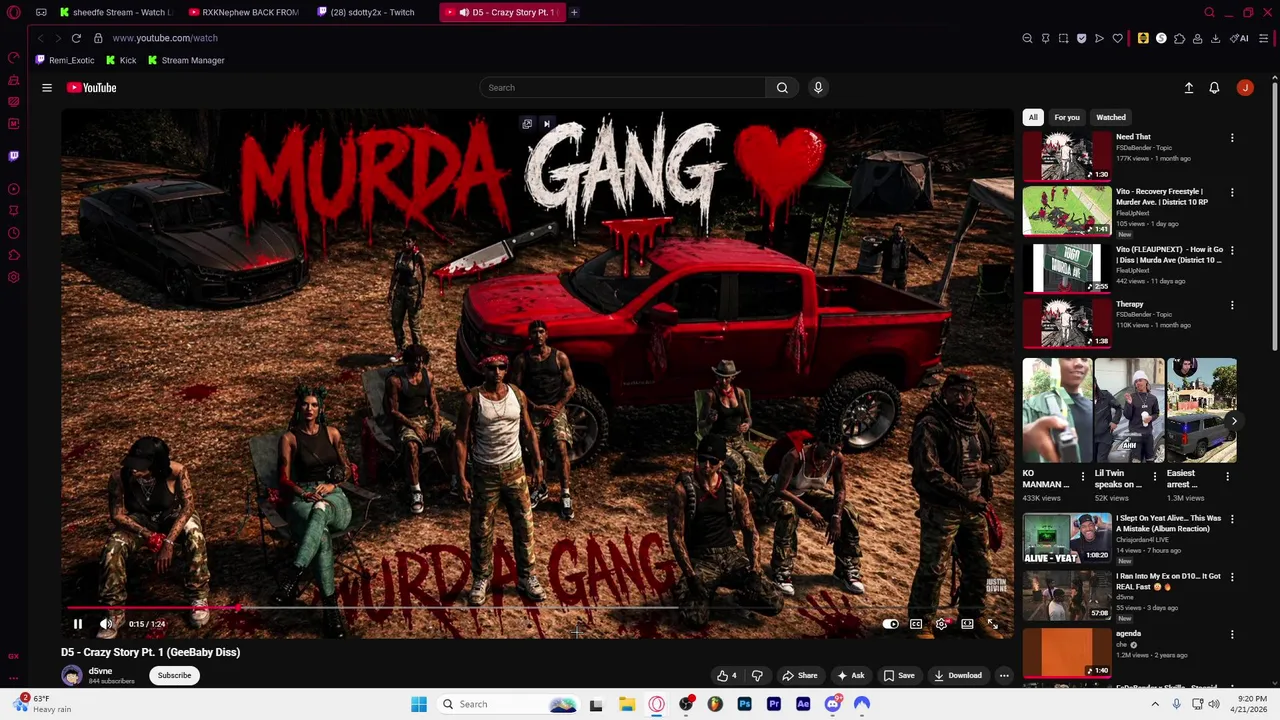
Task: Launch Photoshop from the taskbar
Action: click(x=744, y=704)
